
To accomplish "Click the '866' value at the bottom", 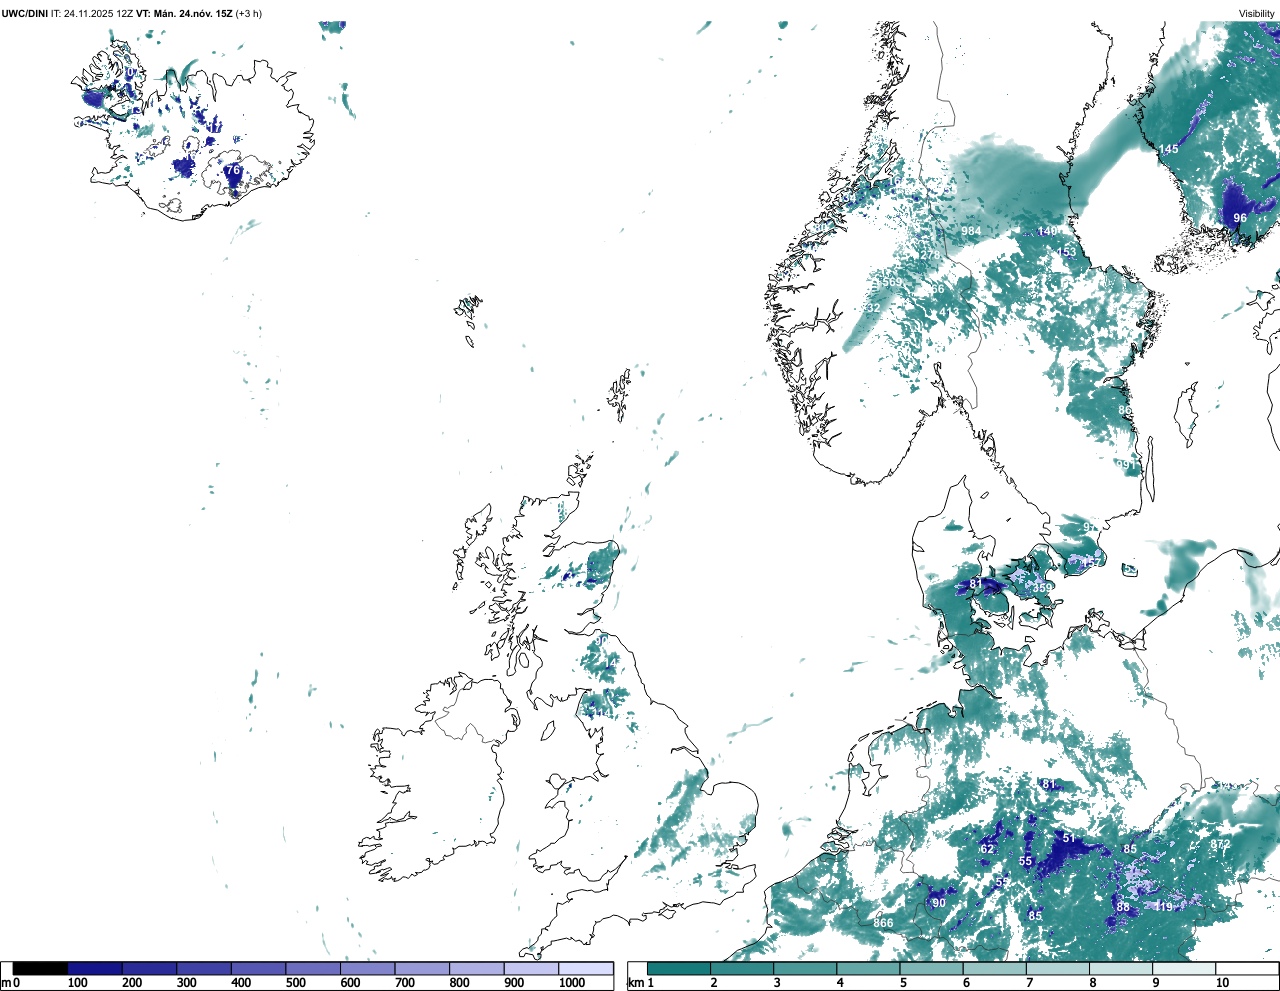I will [x=883, y=923].
